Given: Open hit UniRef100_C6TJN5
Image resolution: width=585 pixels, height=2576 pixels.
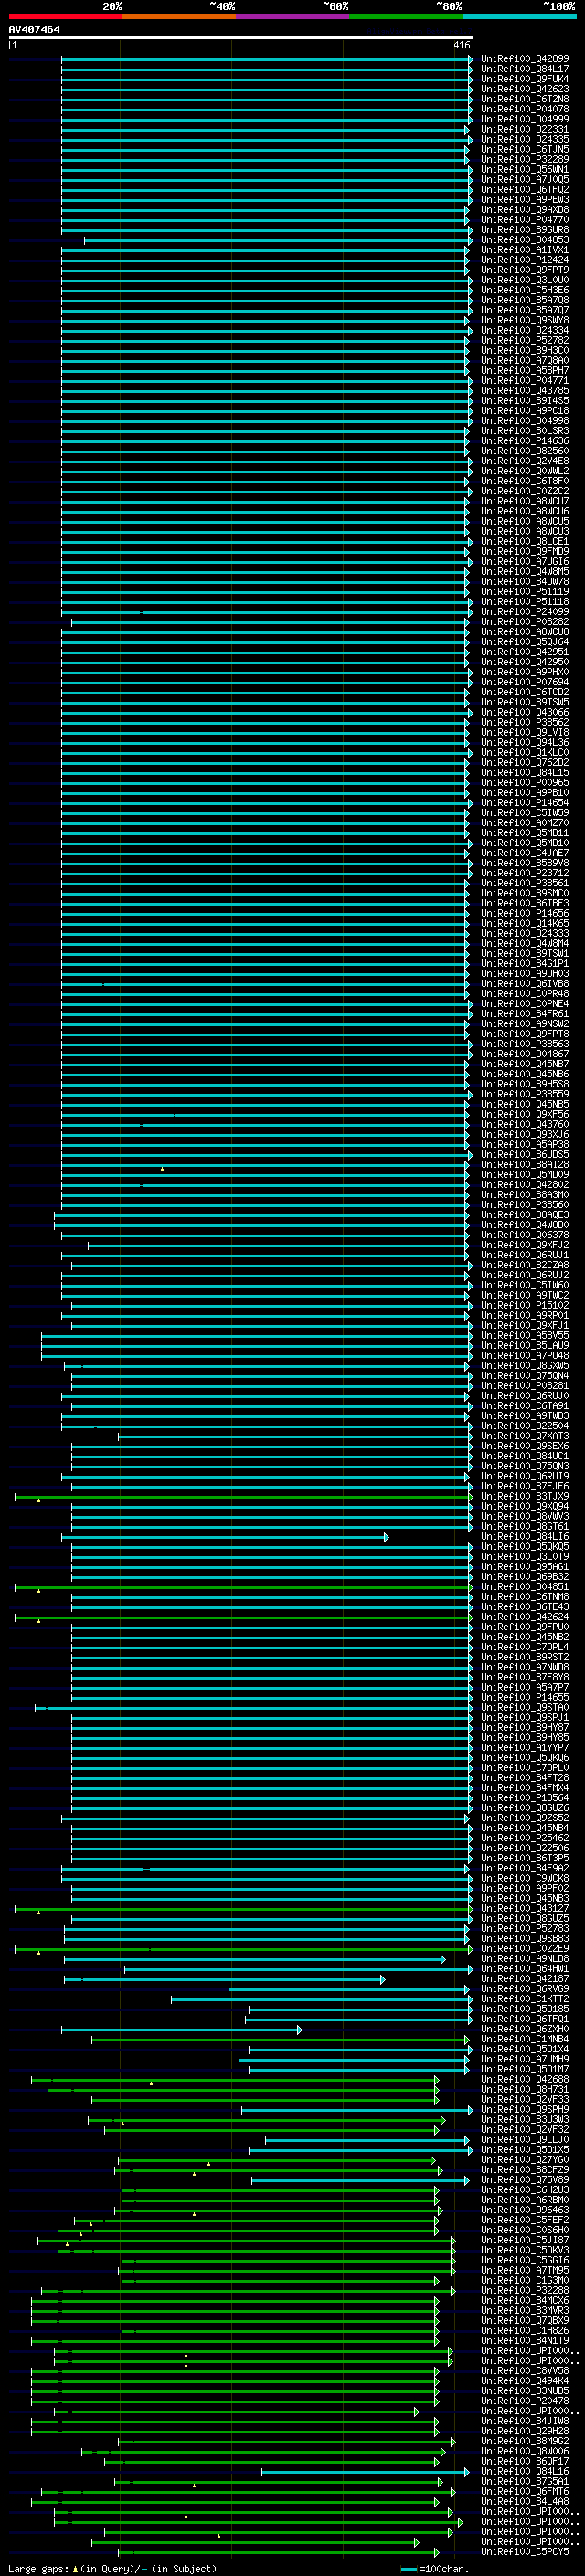Looking at the screenshot, I should coord(525,149).
